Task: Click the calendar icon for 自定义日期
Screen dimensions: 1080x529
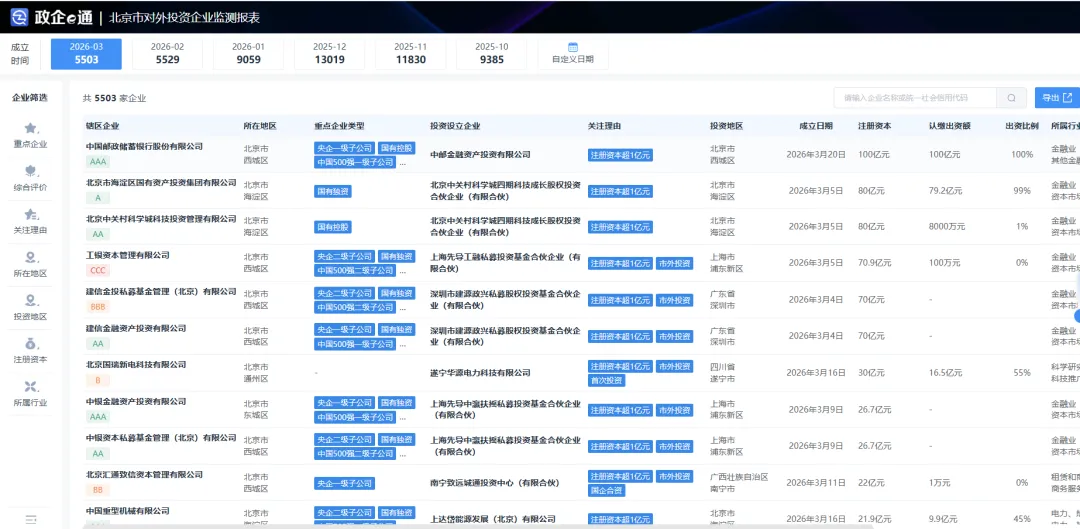Action: coord(572,47)
